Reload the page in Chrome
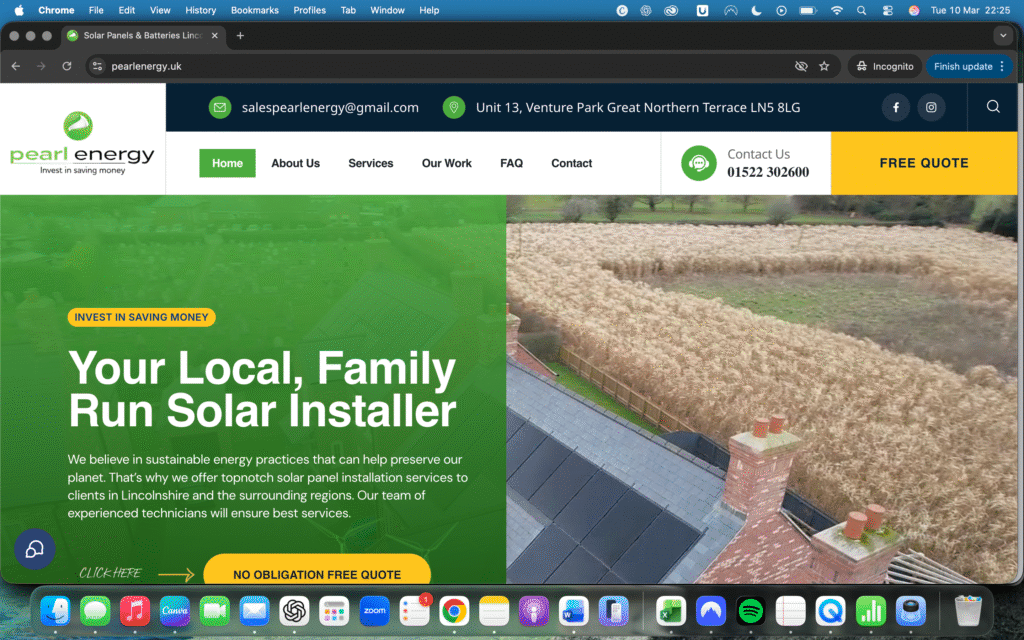This screenshot has width=1024, height=640. [x=67, y=66]
